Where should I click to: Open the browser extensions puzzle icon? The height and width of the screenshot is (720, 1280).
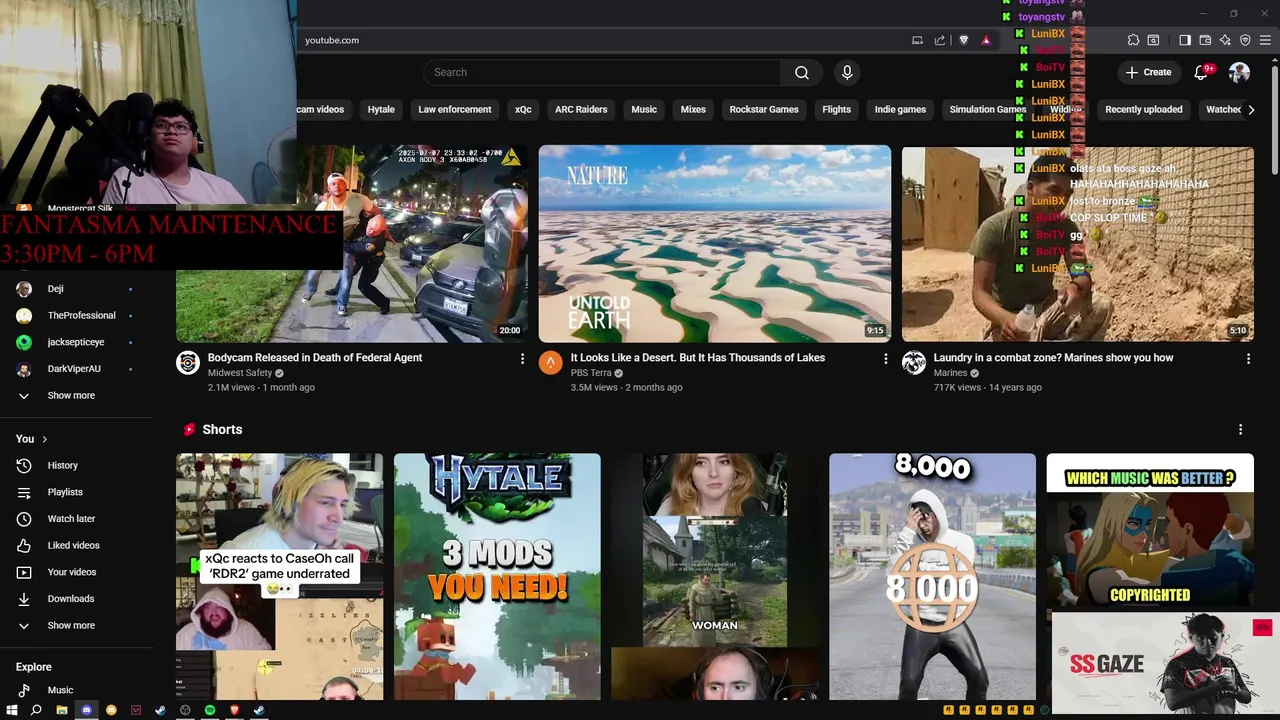1133,40
